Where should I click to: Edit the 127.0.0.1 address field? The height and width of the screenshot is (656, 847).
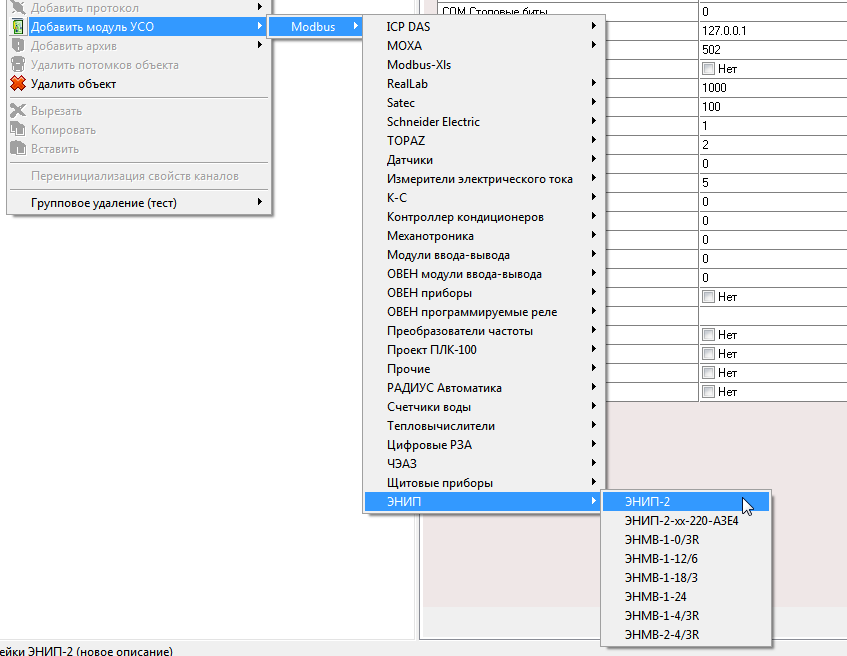click(x=773, y=31)
